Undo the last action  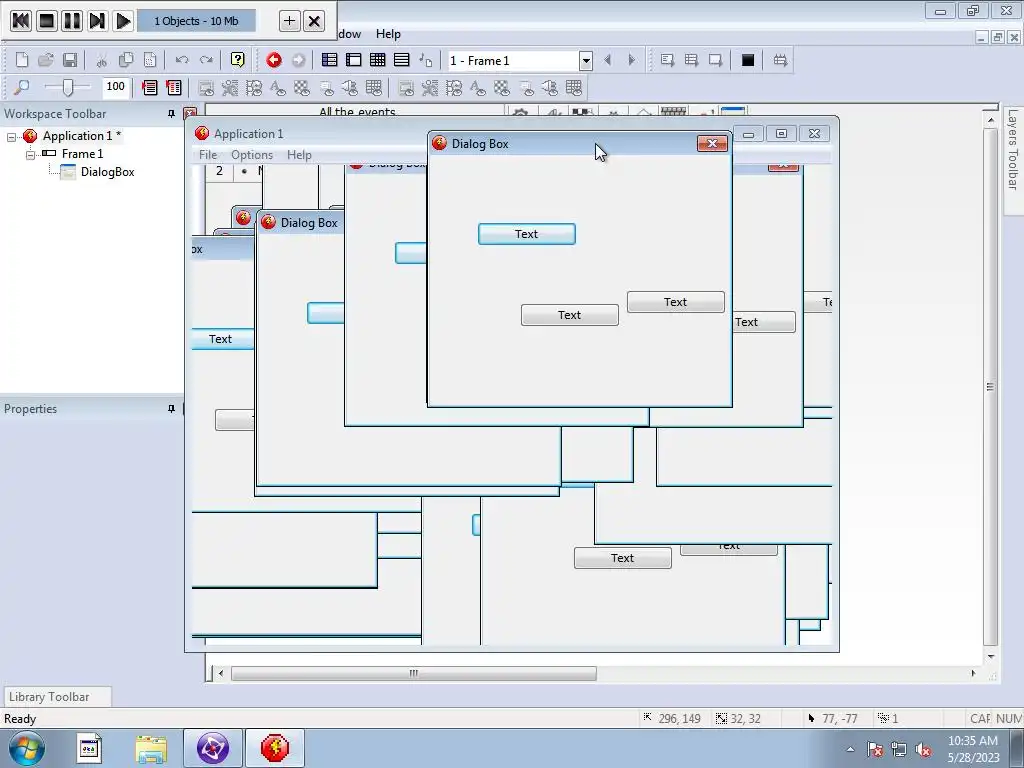point(182,61)
